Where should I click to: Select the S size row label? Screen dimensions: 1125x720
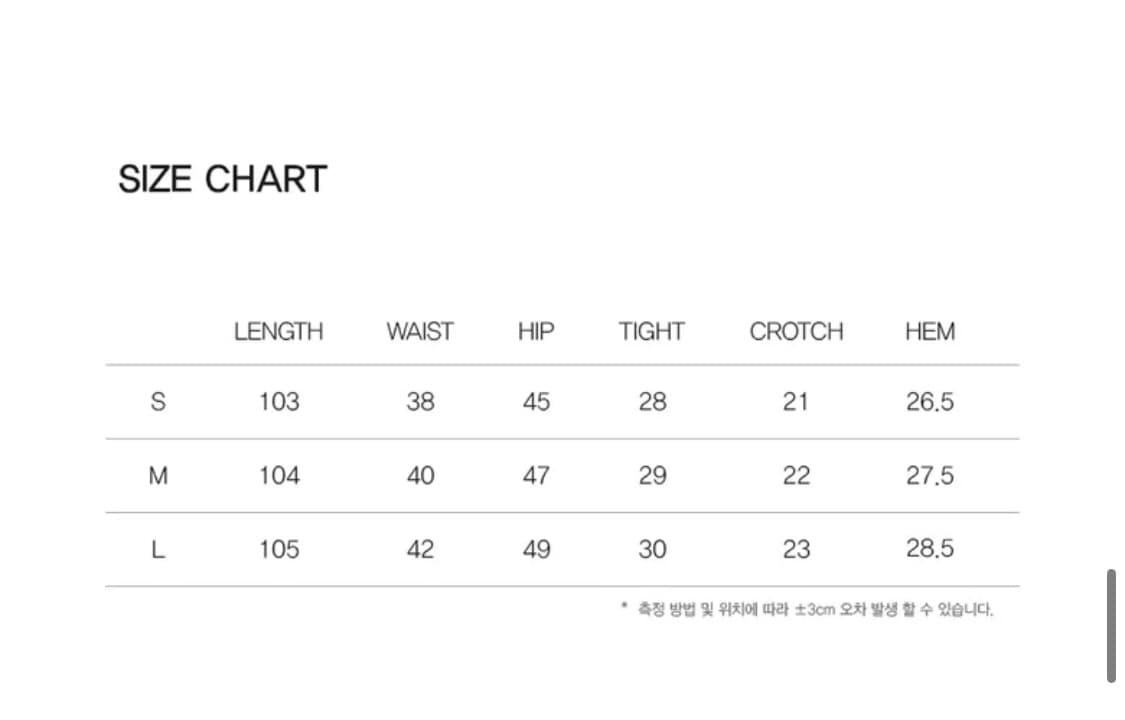click(x=158, y=402)
